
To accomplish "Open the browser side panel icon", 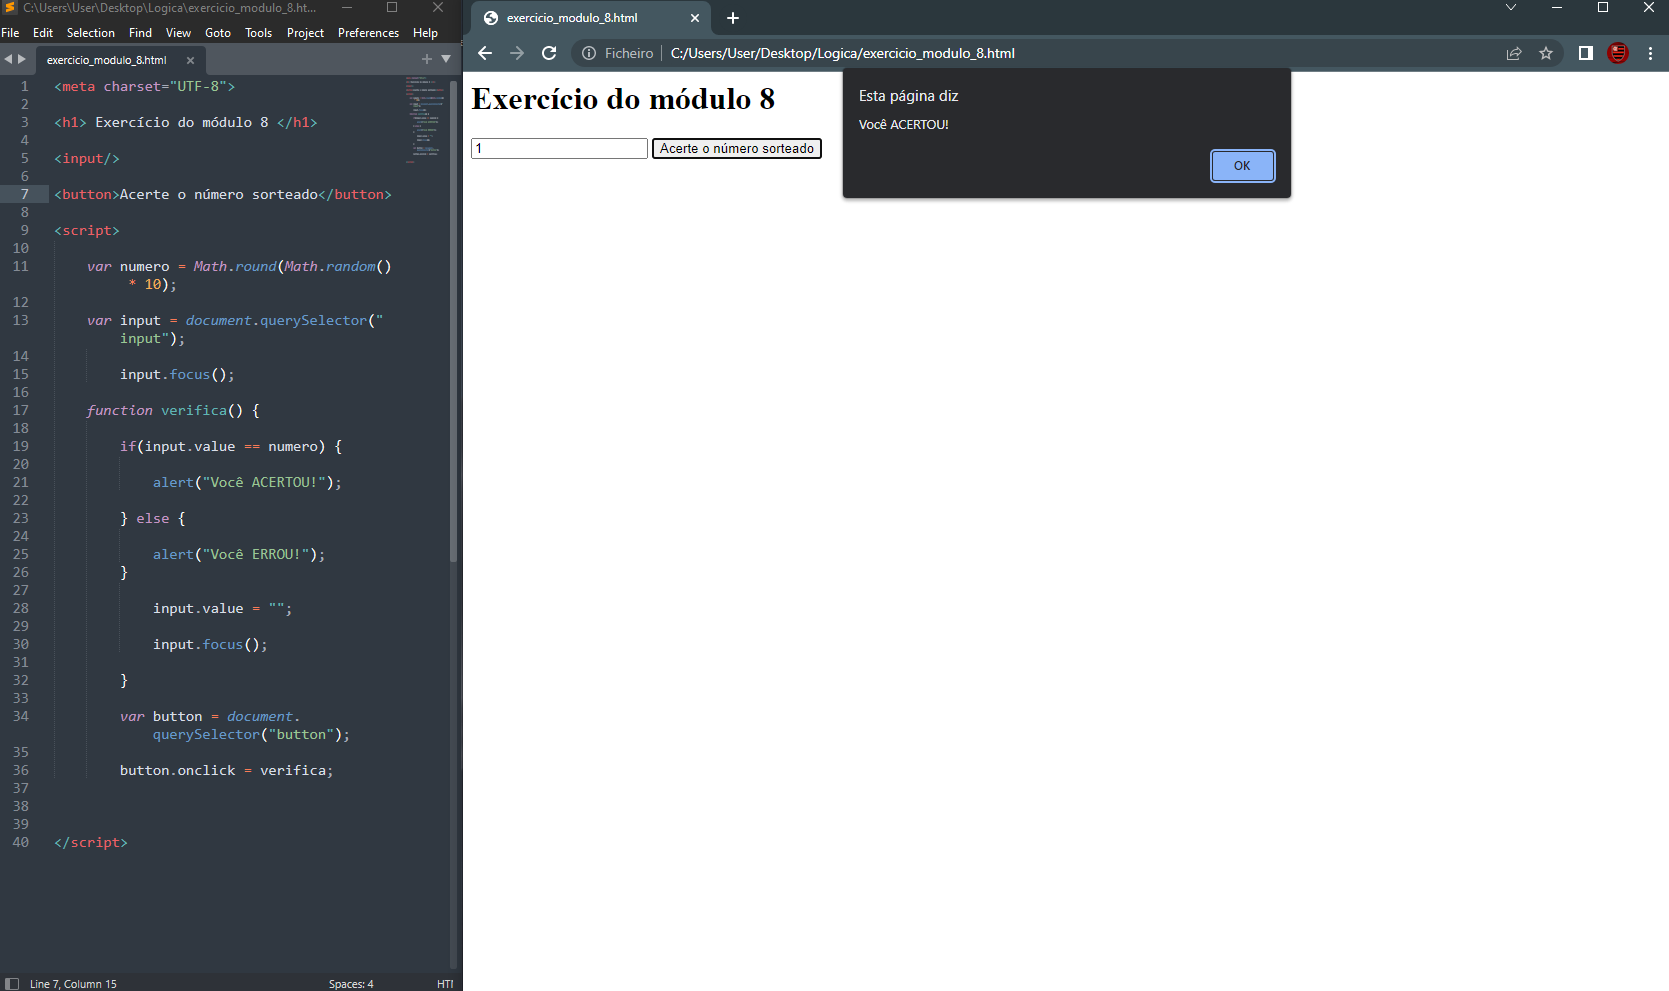I will (x=1586, y=53).
